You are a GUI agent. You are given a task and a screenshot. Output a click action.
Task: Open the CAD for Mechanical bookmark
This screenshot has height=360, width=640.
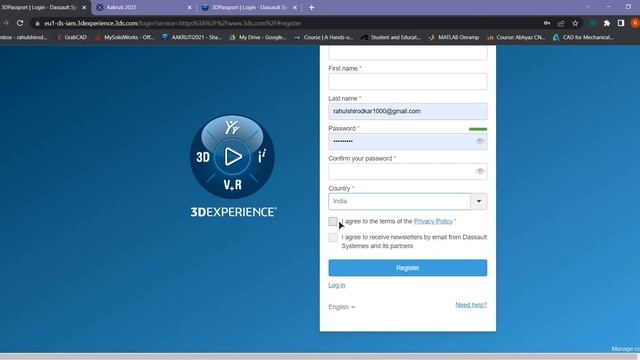pyautogui.click(x=583, y=37)
